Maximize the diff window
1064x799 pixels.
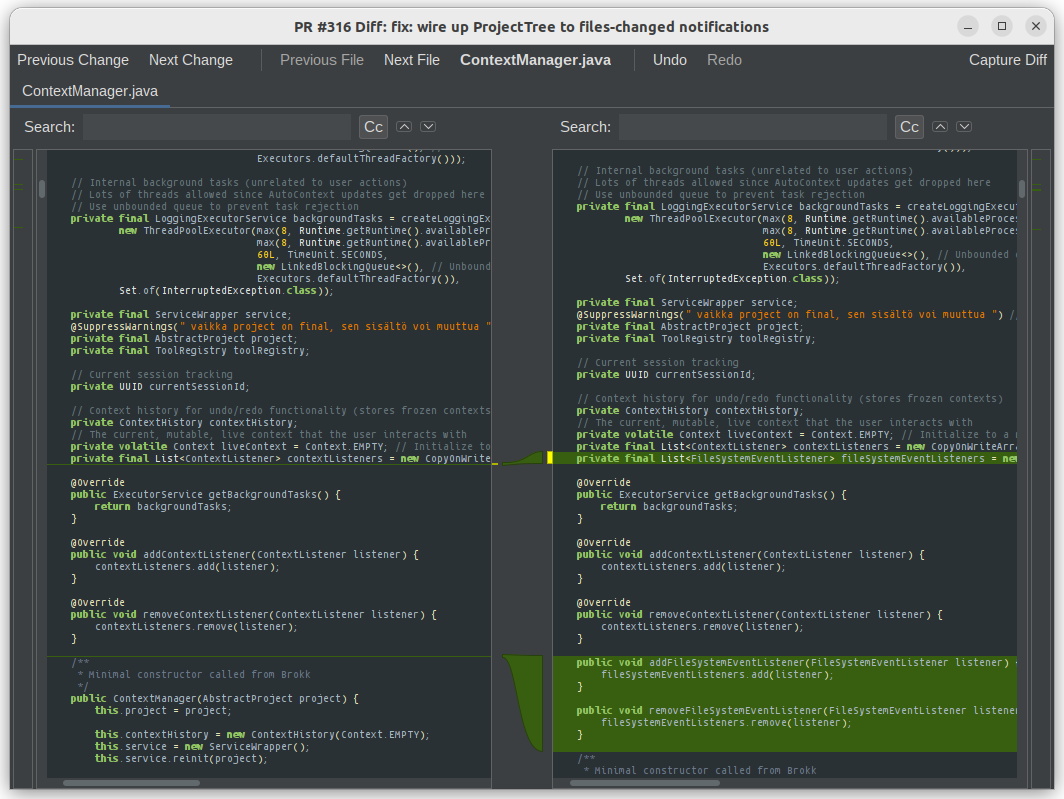pyautogui.click(x=1002, y=26)
